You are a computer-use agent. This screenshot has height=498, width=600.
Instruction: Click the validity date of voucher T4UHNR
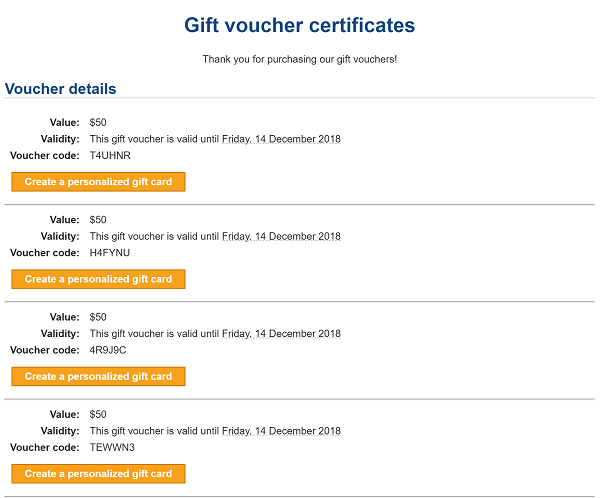point(281,139)
